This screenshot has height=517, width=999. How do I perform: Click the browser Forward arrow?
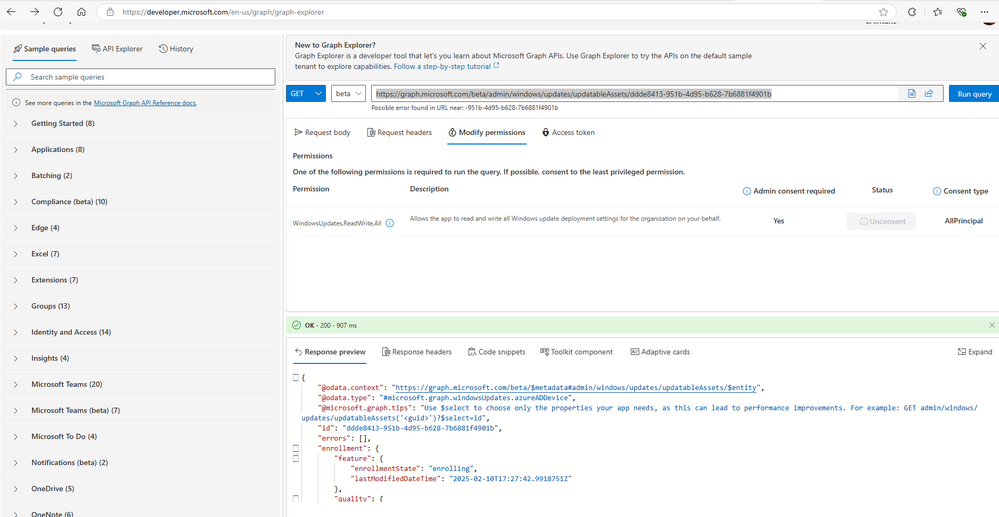pos(34,11)
